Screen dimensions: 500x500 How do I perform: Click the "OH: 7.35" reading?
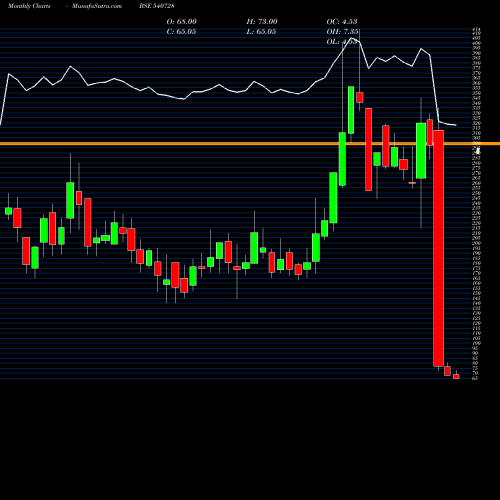pyautogui.click(x=342, y=32)
